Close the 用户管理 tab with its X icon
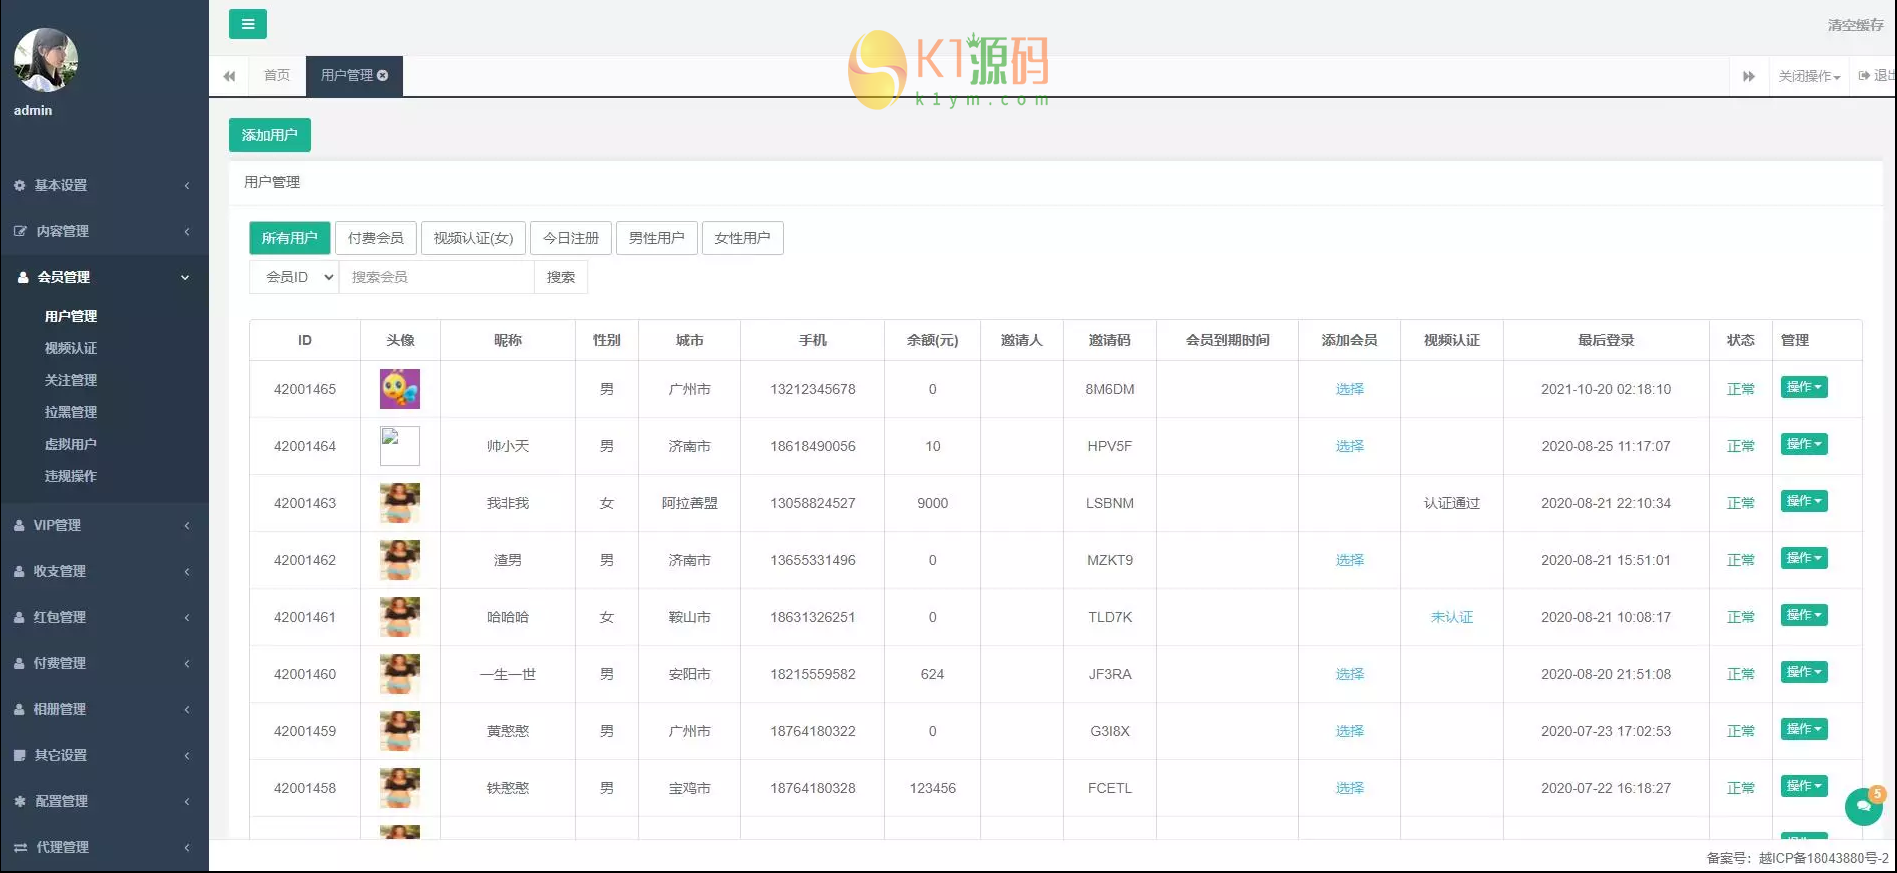Screen dimensions: 1897x873 click(x=383, y=76)
